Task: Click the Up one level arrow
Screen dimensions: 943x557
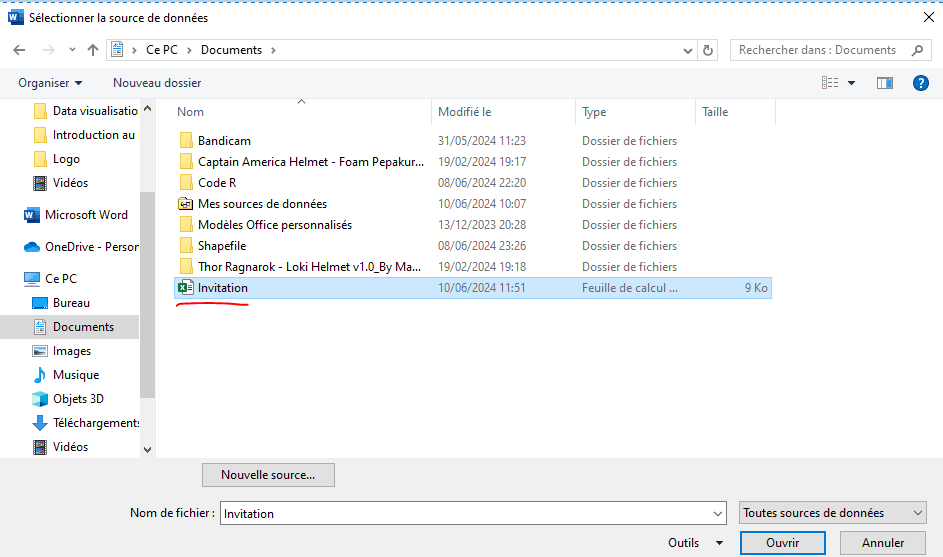Action: pos(93,50)
